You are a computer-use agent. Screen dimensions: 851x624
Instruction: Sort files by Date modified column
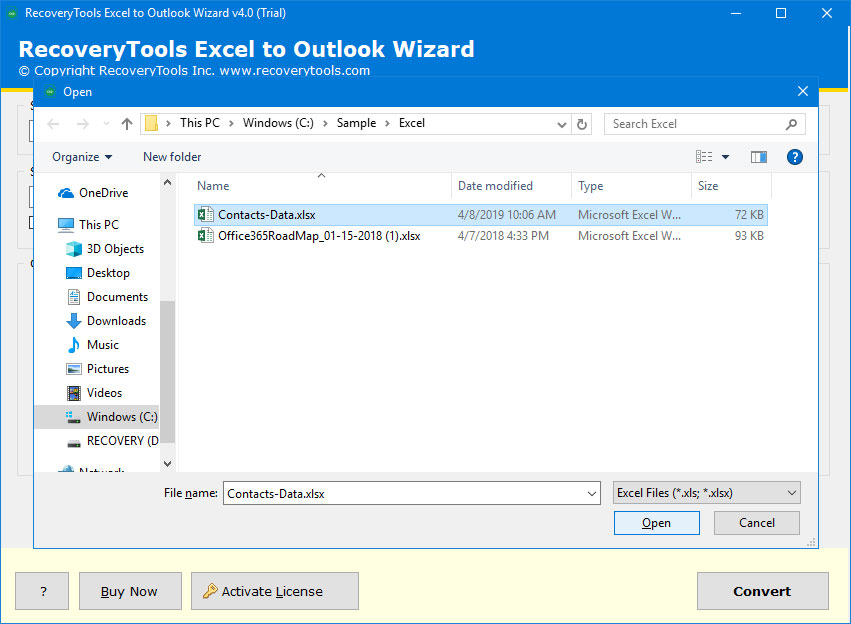(511, 186)
